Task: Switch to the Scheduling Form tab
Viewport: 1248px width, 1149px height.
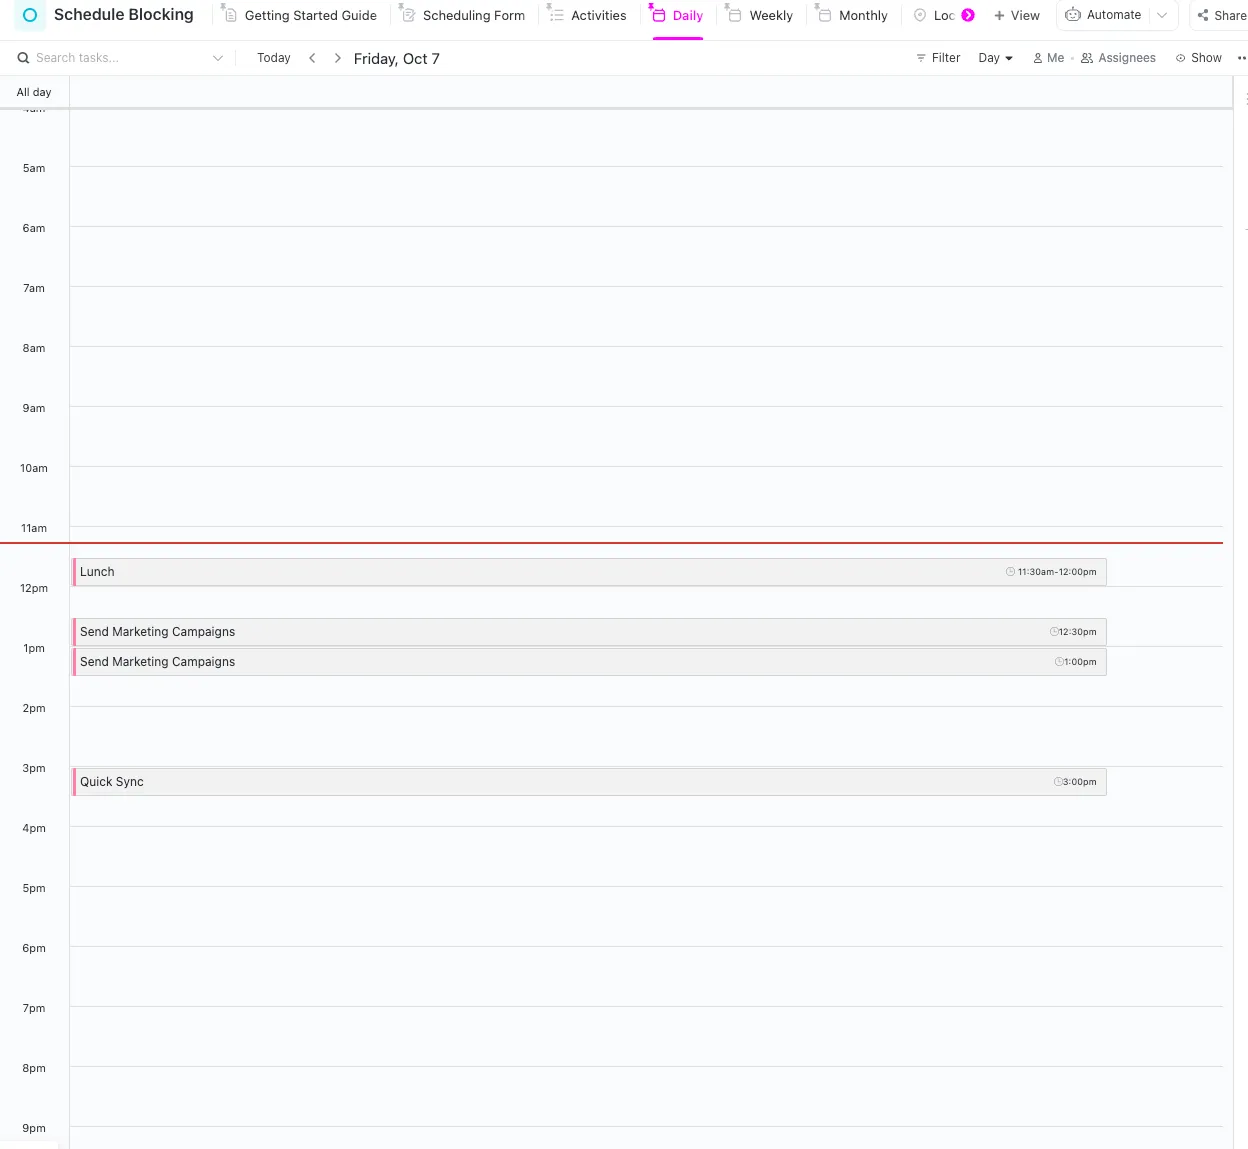Action: pos(463,15)
